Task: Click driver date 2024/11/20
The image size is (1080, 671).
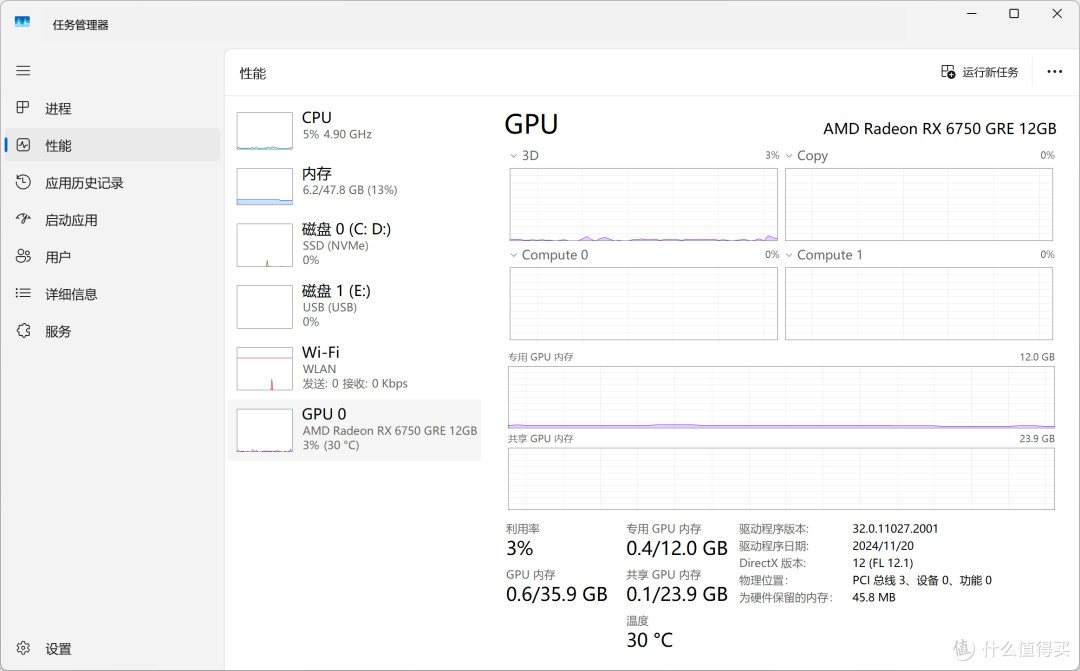Action: [x=882, y=546]
